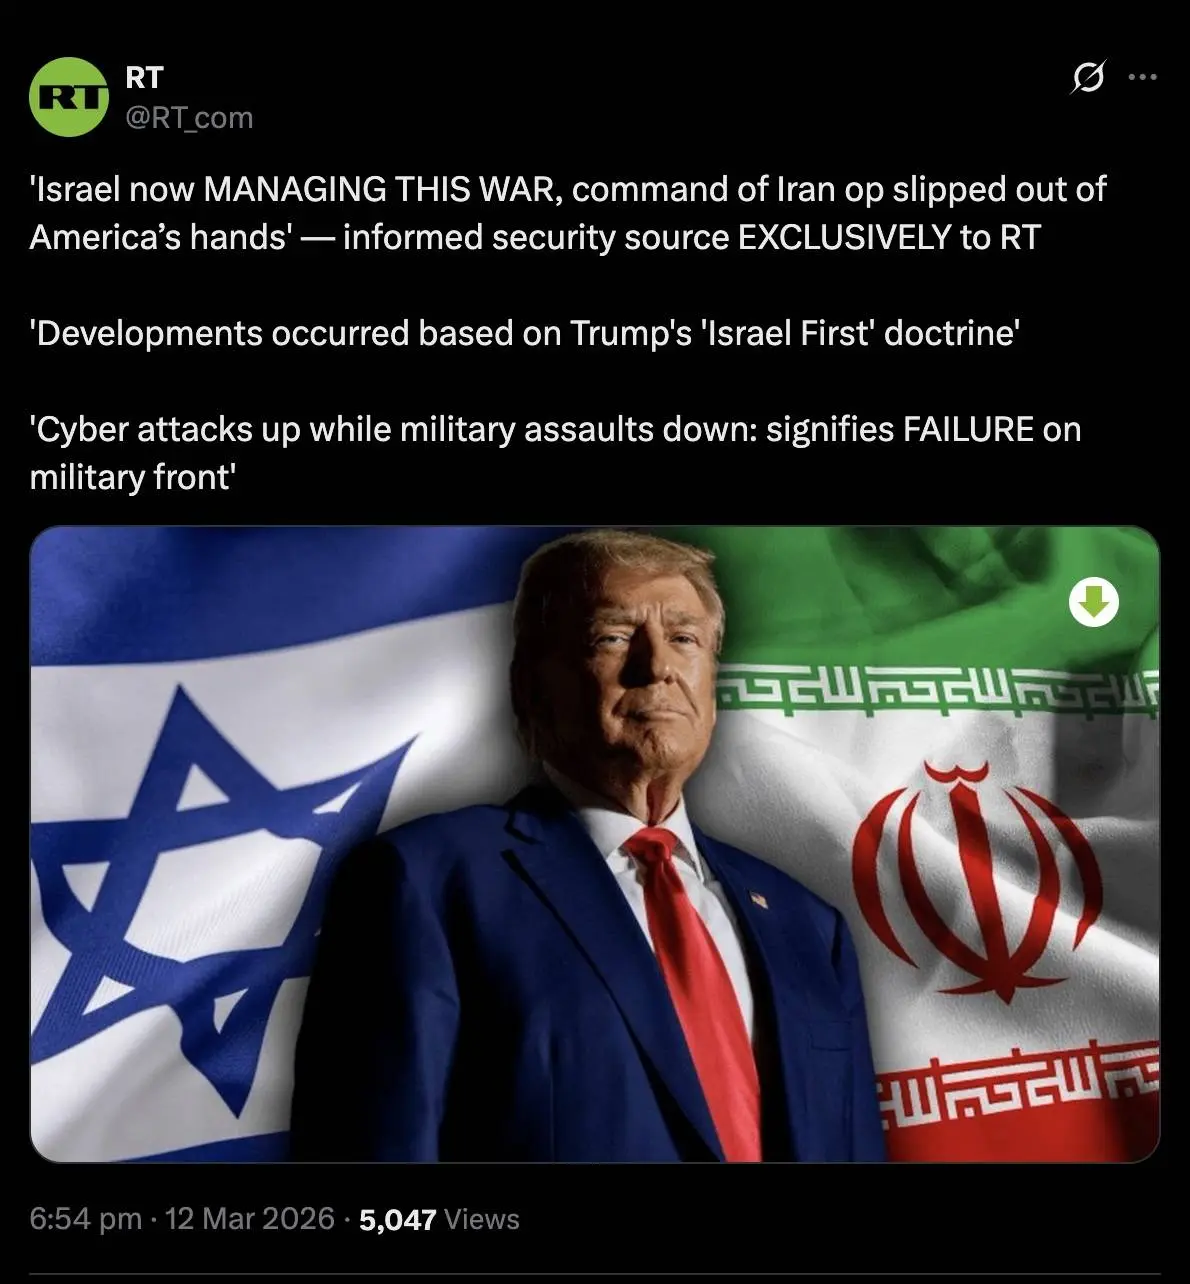This screenshot has height=1284, width=1190.
Task: Click the man in blue suit
Action: point(600,850)
